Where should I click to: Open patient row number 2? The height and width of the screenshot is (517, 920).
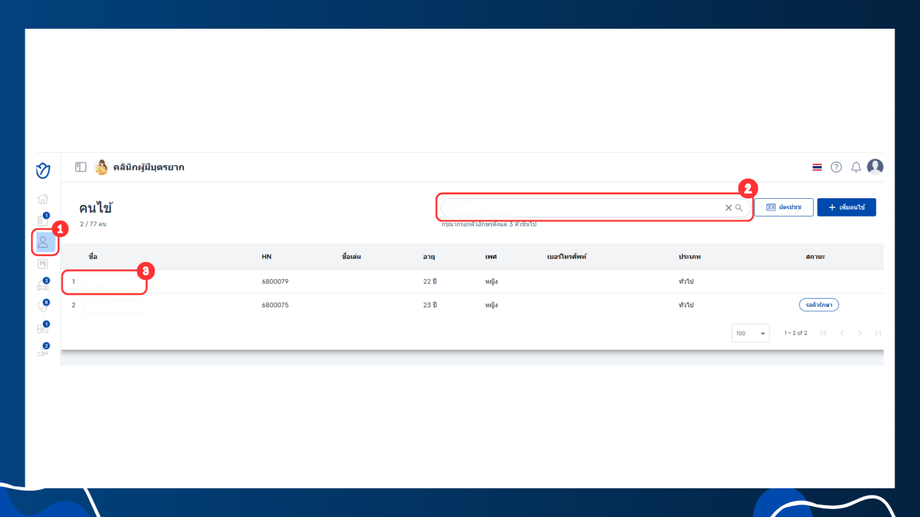[472, 305]
